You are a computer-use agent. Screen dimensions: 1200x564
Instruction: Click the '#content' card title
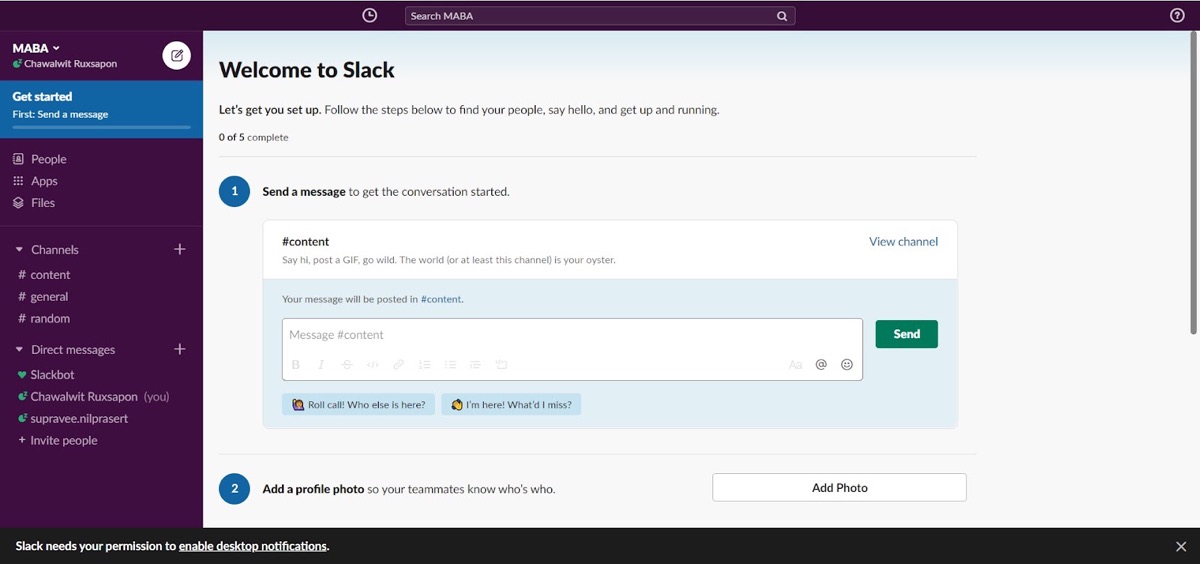[305, 242]
